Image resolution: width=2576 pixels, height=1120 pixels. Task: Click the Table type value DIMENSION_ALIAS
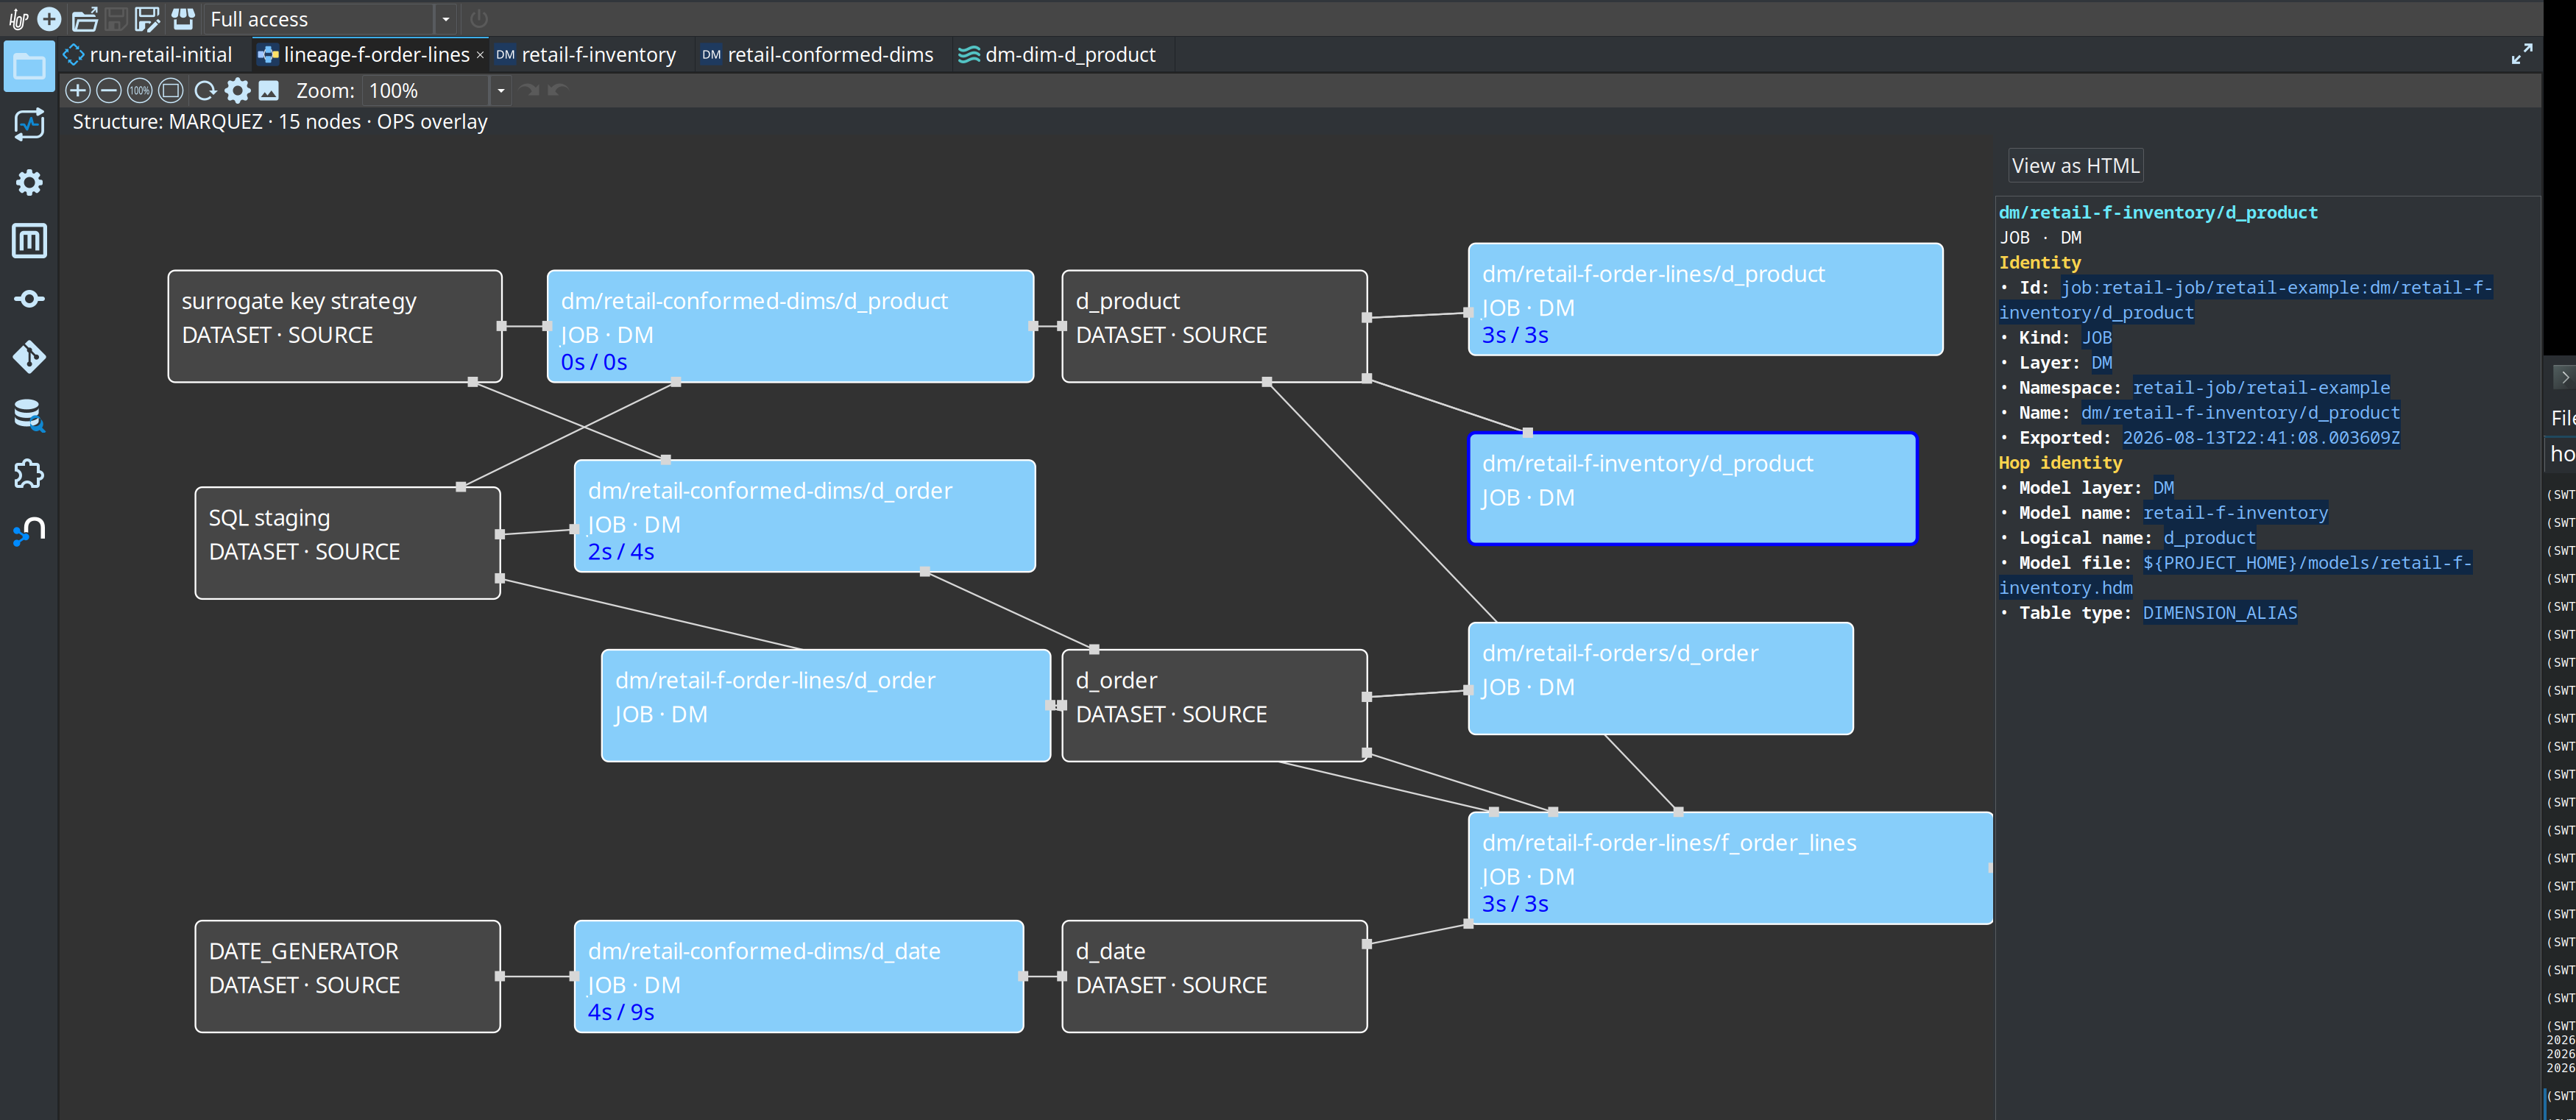[x=2219, y=613]
